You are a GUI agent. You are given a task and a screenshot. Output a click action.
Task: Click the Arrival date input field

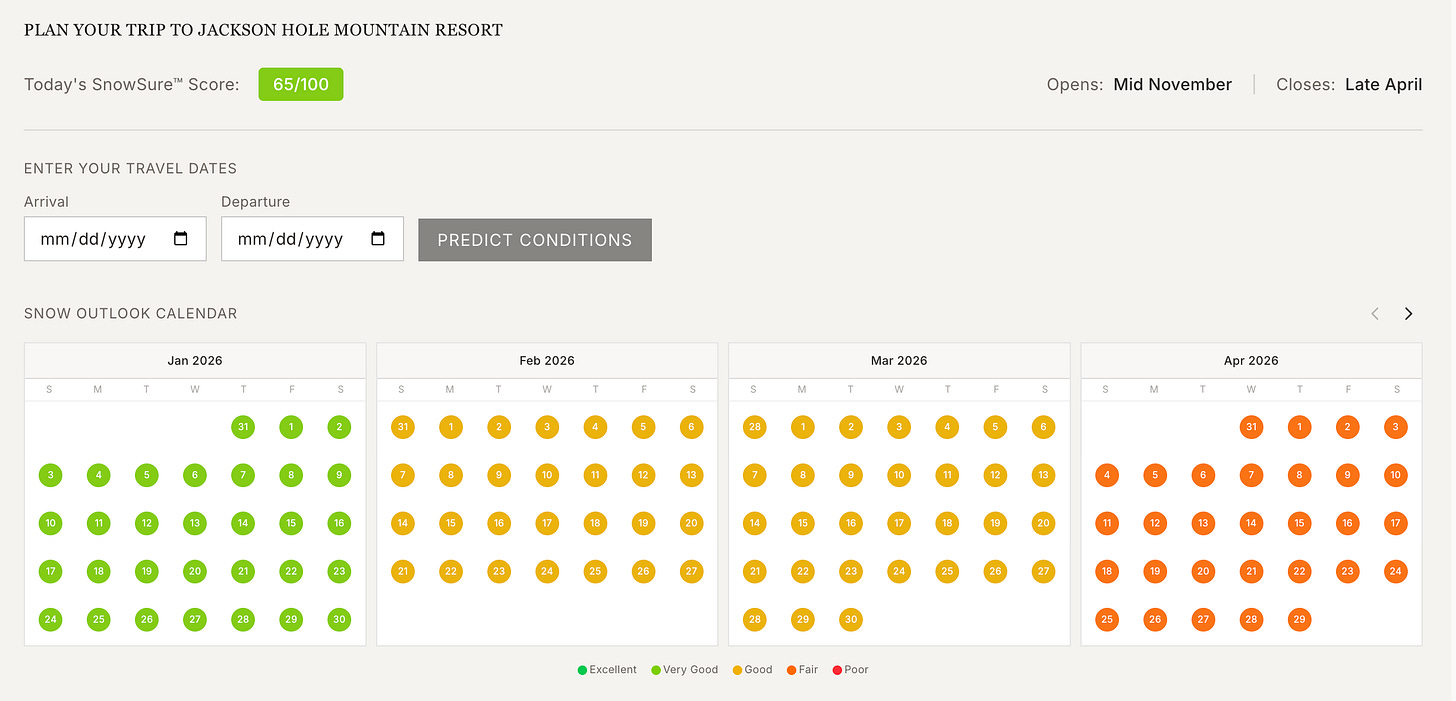[x=115, y=239]
